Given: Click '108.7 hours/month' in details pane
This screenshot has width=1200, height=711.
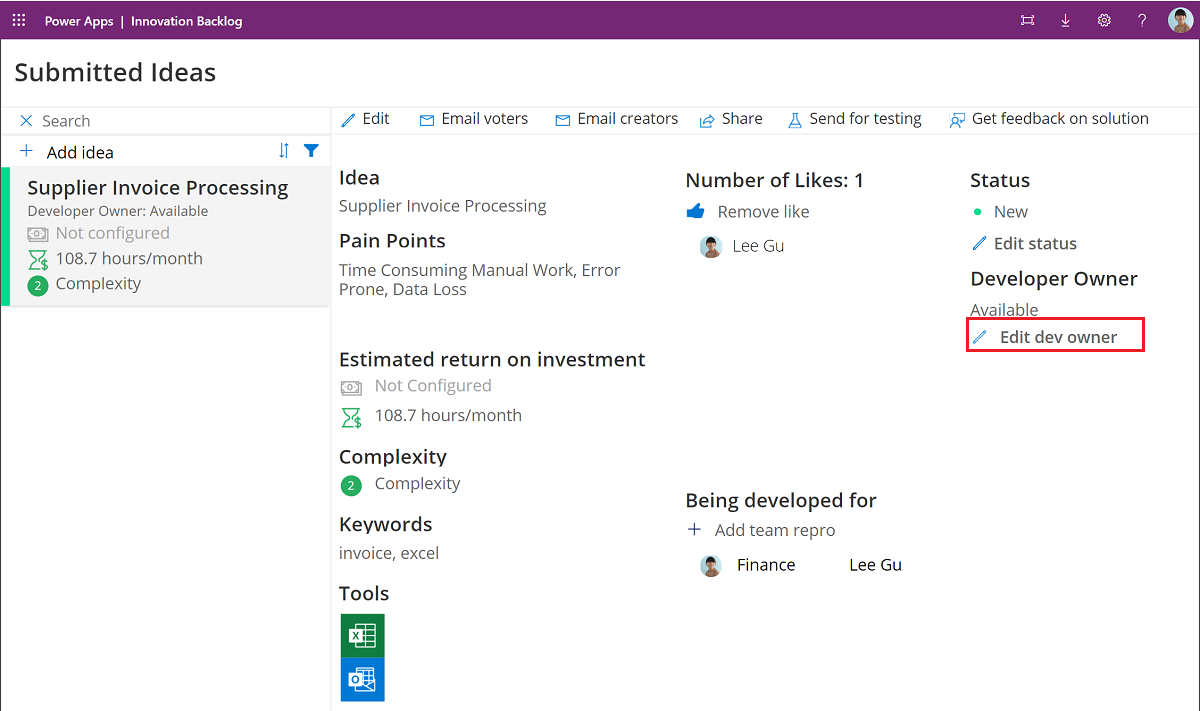Looking at the screenshot, I should pos(448,415).
